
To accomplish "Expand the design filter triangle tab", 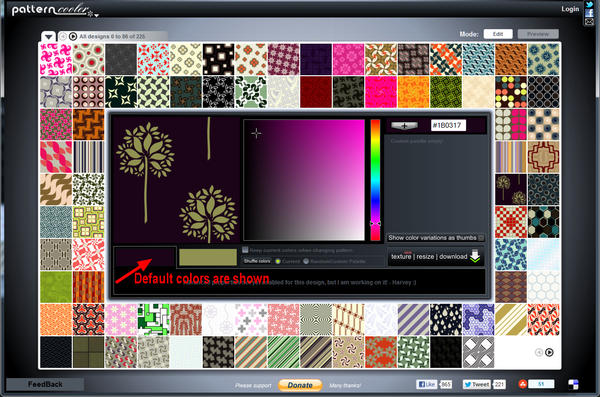I will [49, 37].
